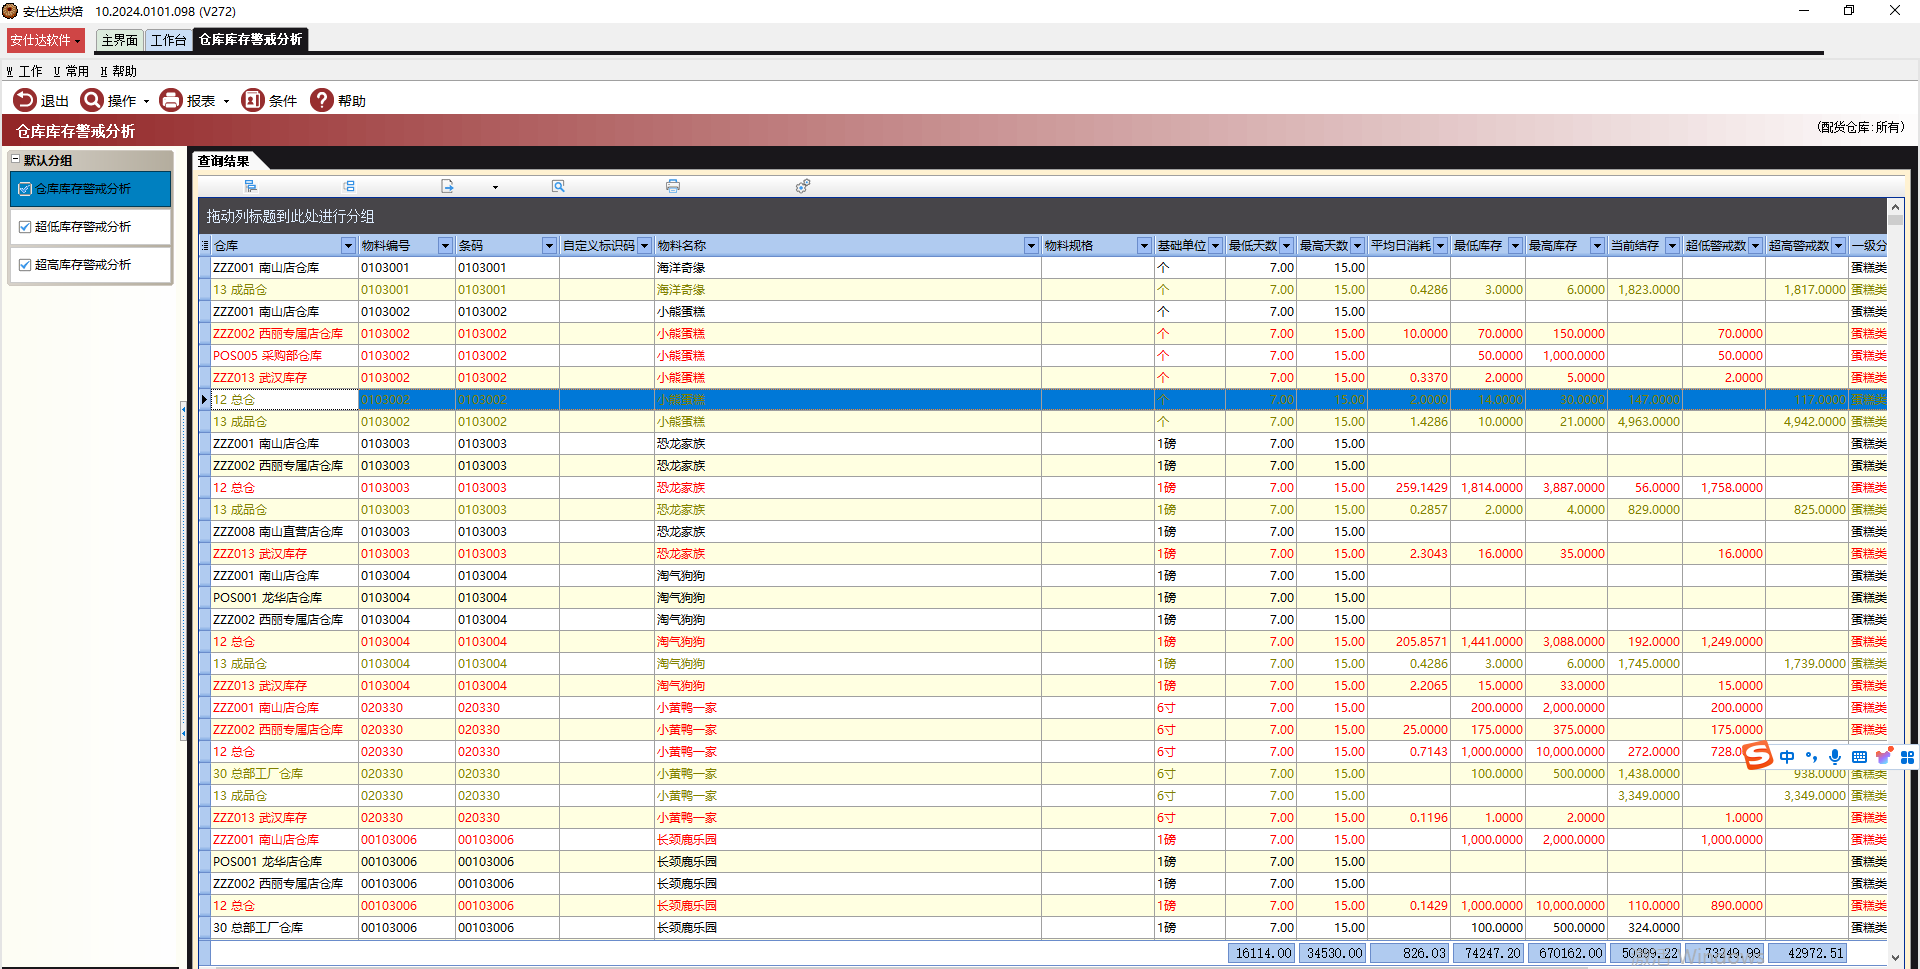1920x969 pixels.
Task: Switch to the 工作台 tab
Action: tap(168, 40)
